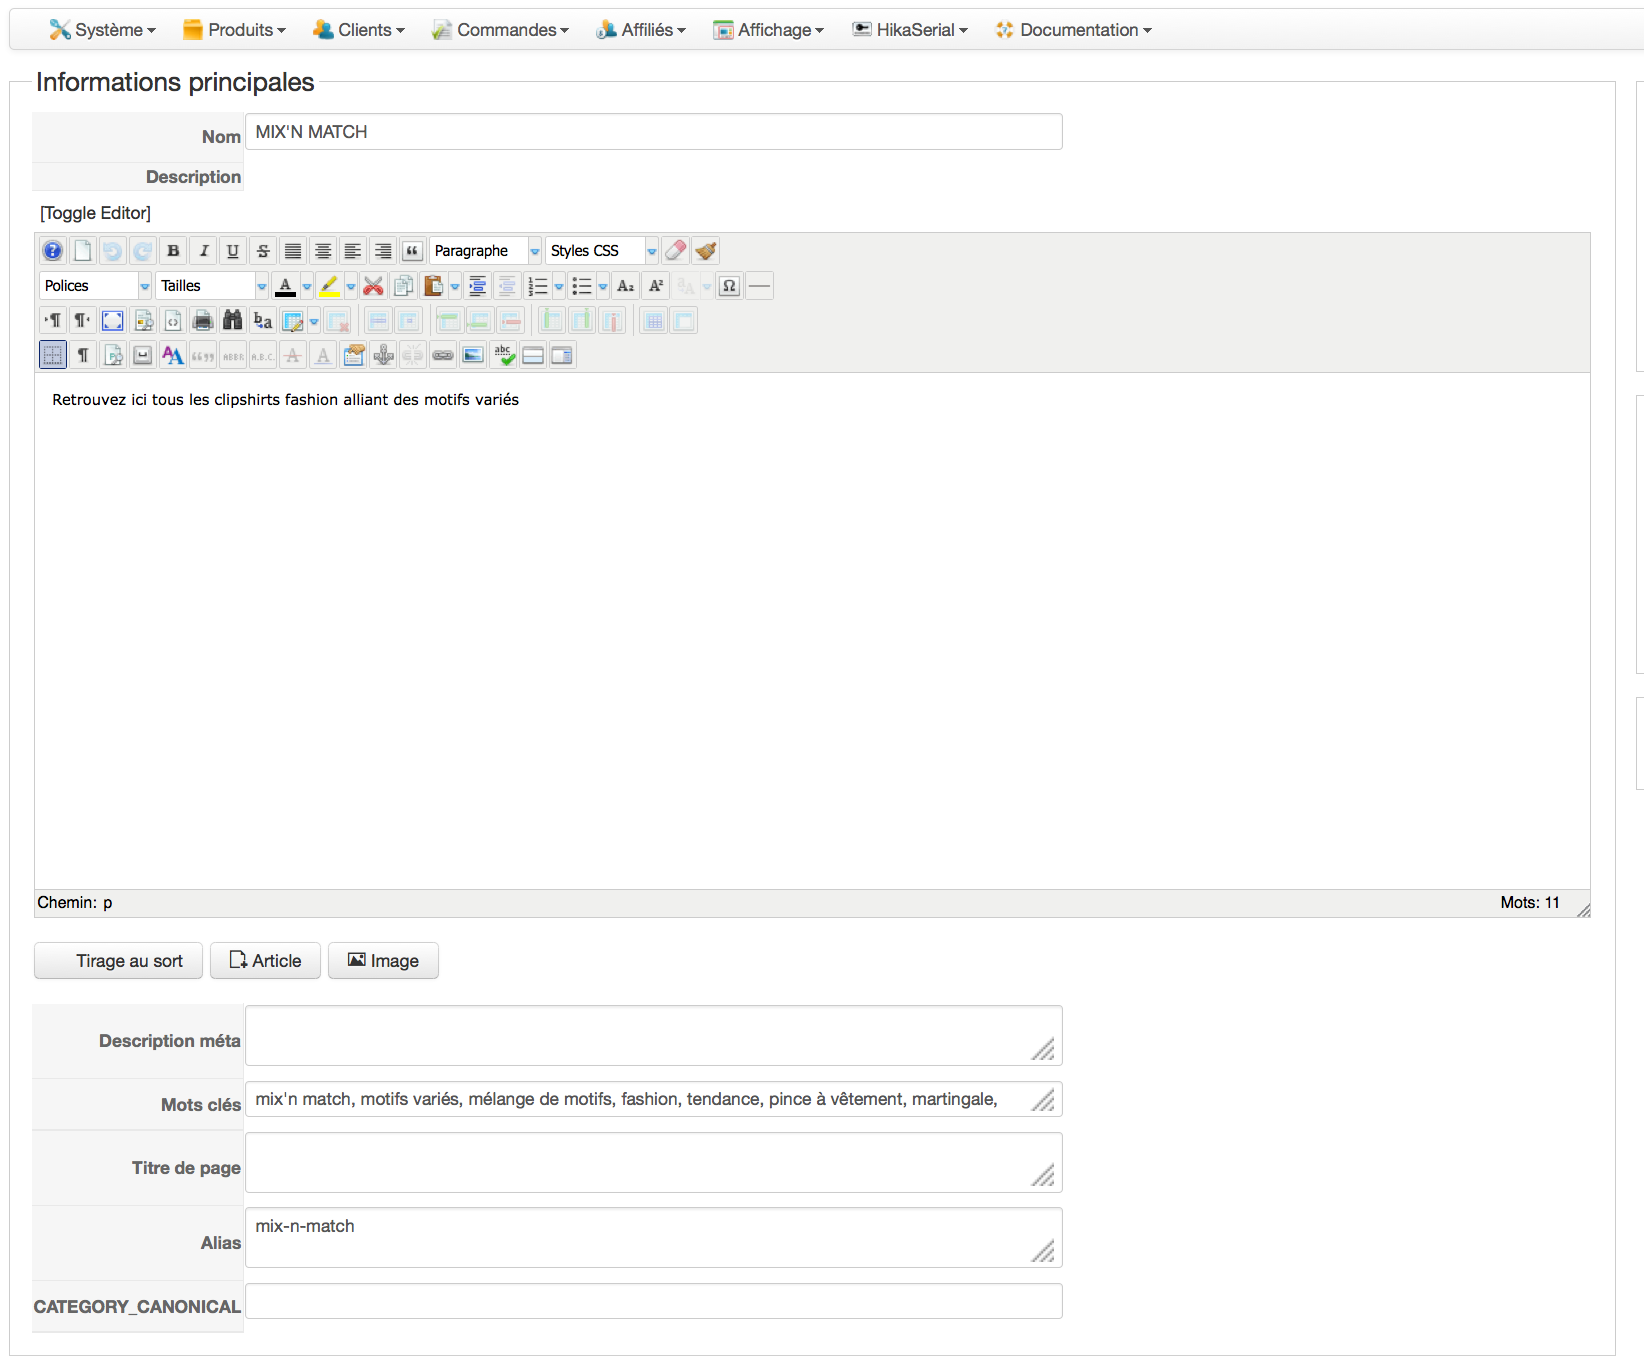
Task: Toggle bold formatting
Action: coord(173,251)
